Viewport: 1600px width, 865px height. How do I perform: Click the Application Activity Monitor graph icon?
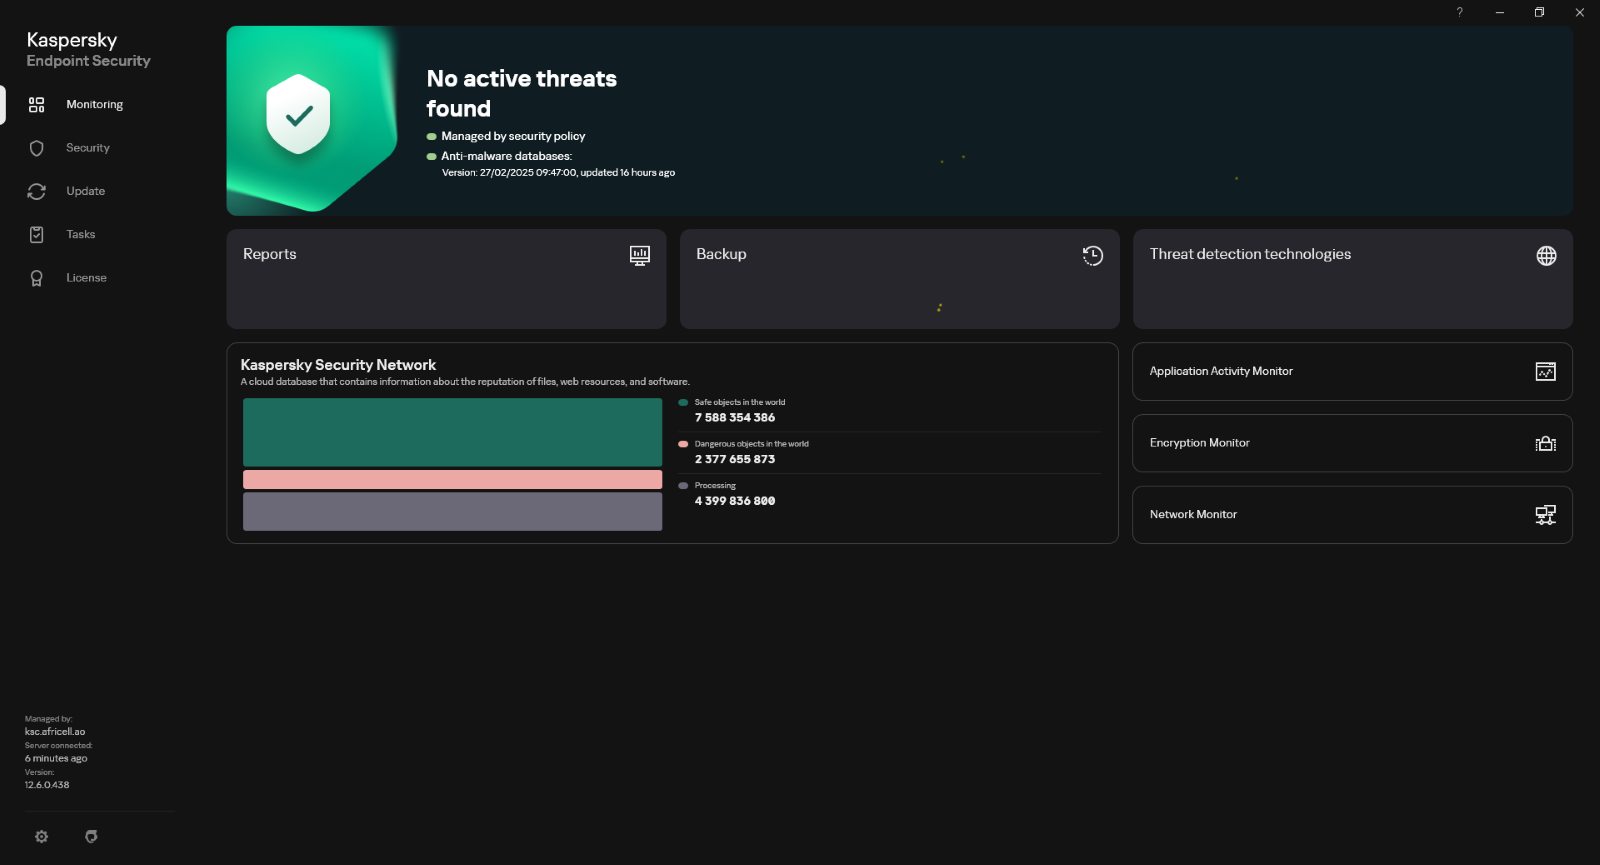coord(1545,372)
